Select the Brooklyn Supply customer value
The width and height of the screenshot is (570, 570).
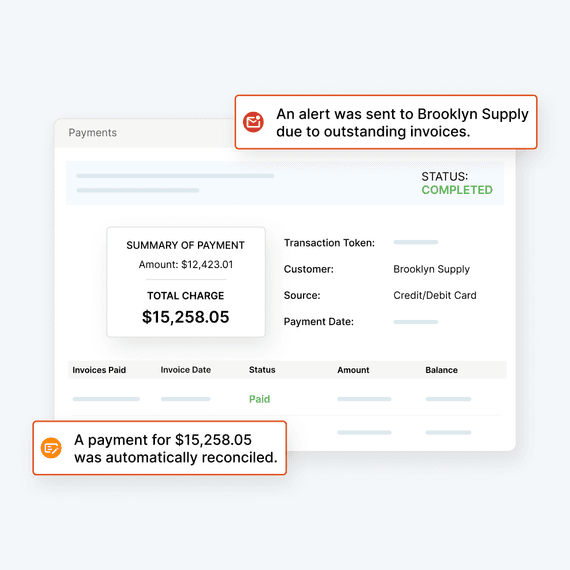tap(431, 269)
